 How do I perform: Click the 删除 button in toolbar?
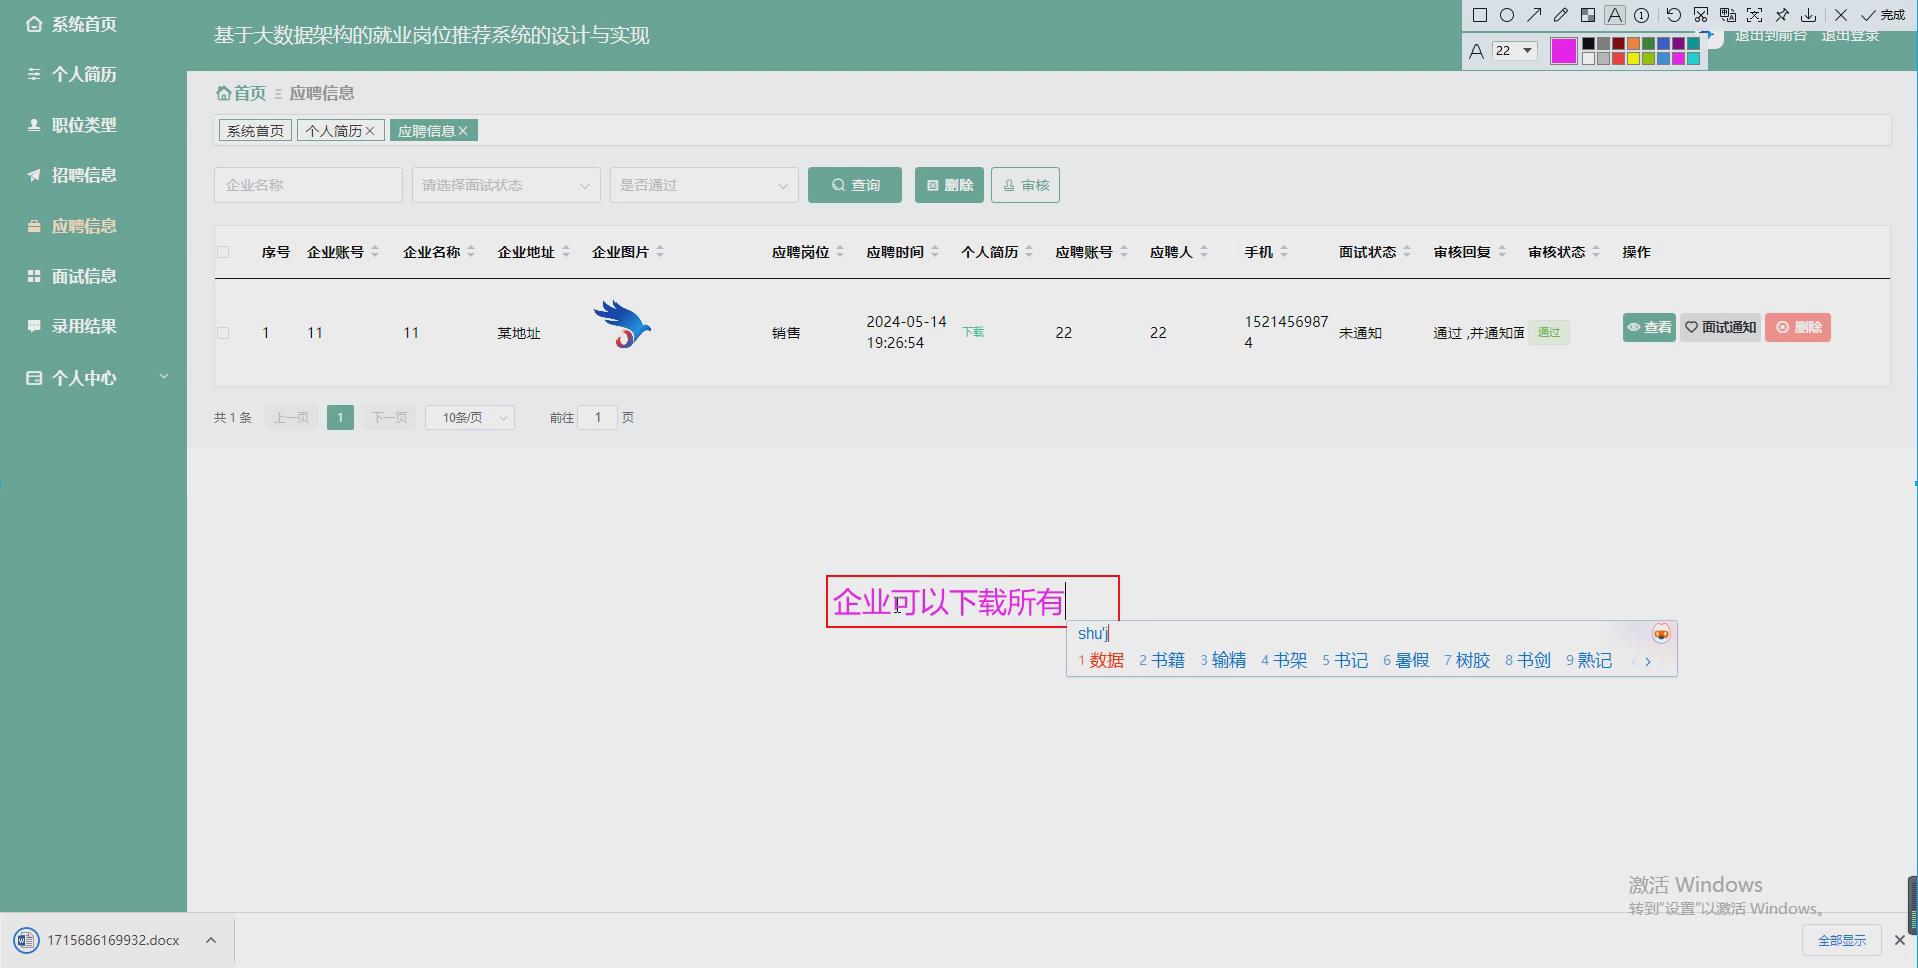[x=949, y=185]
